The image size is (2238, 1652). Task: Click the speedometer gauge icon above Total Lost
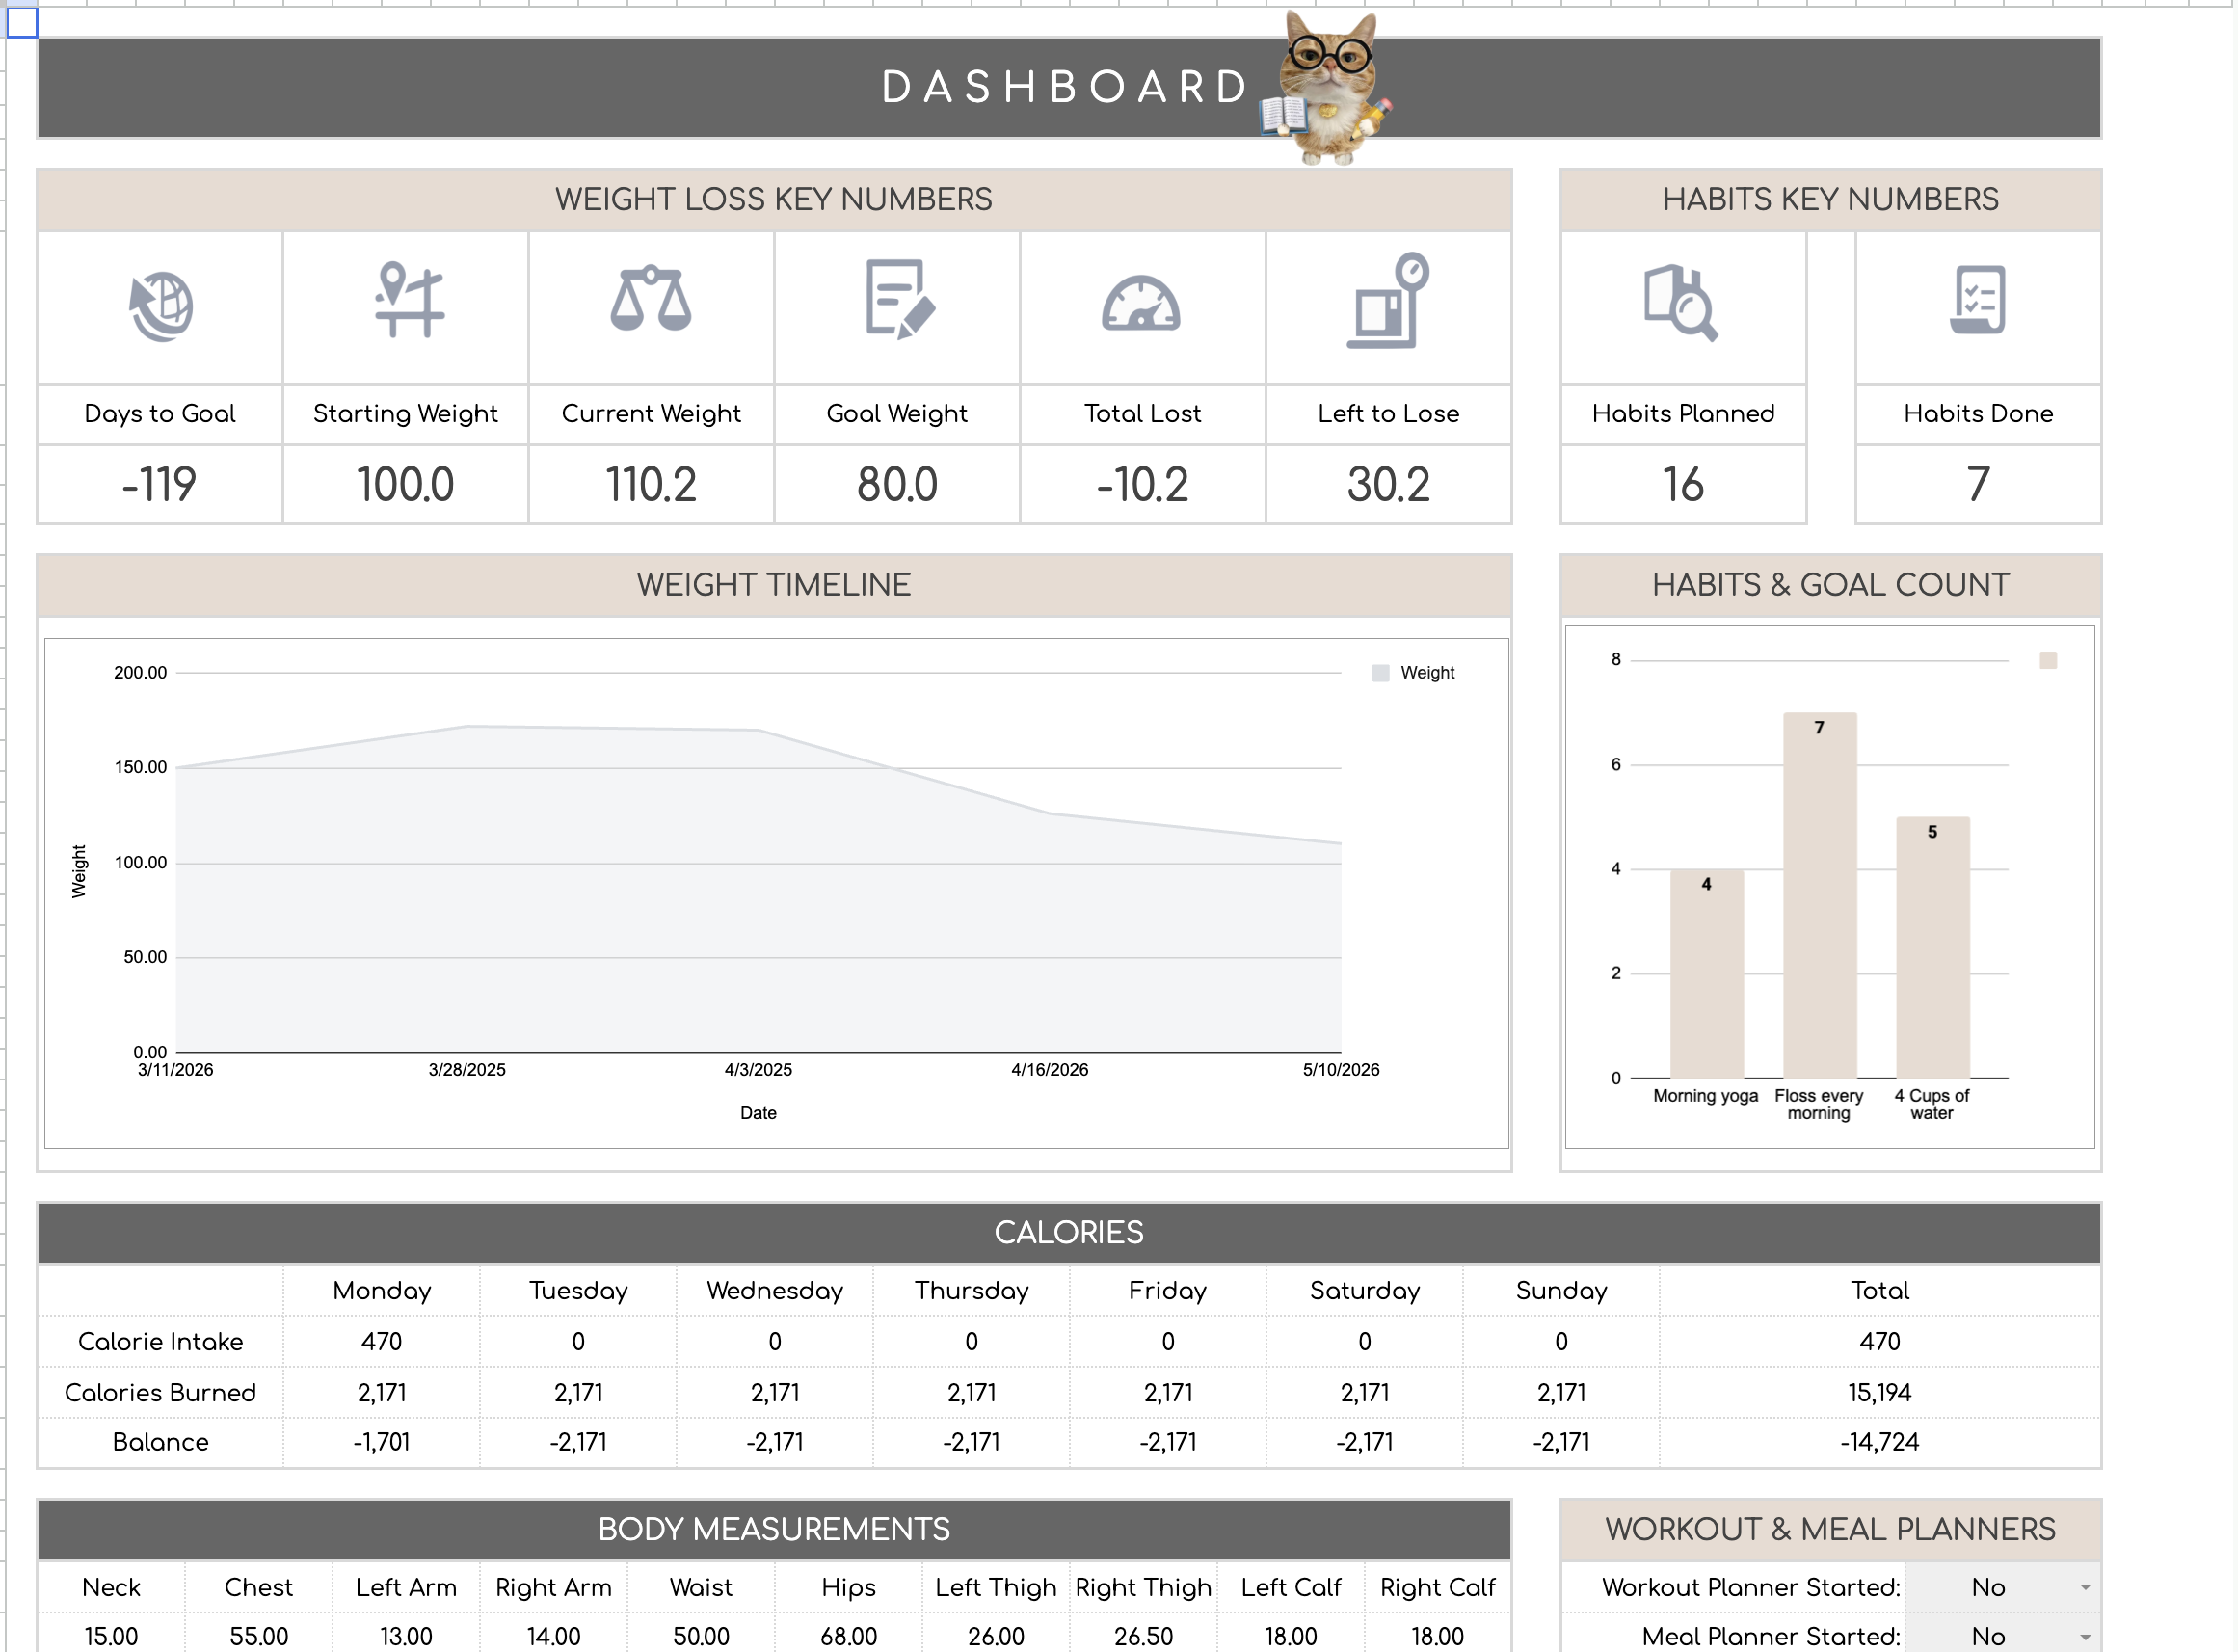1141,302
